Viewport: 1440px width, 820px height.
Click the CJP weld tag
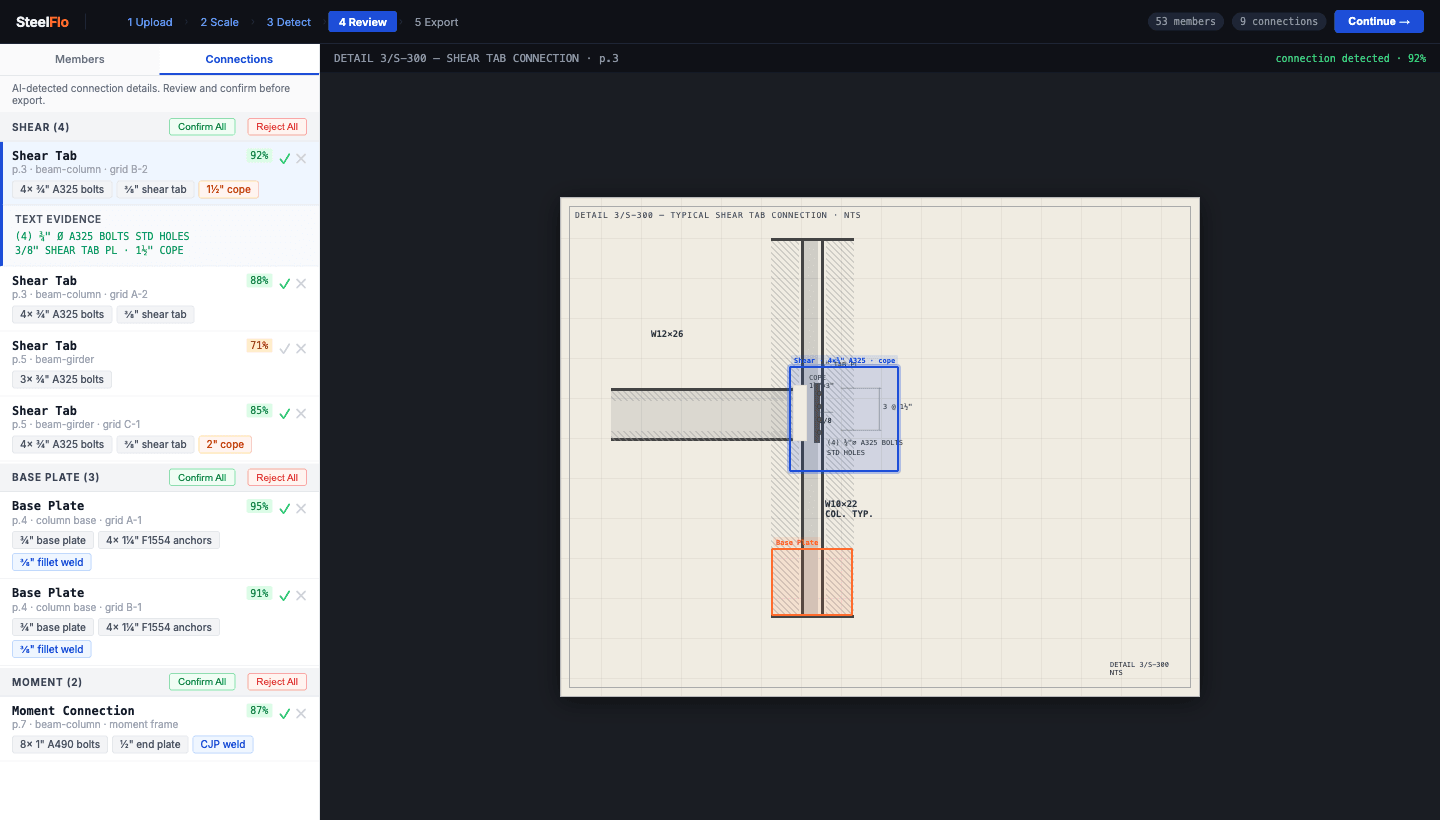point(223,744)
